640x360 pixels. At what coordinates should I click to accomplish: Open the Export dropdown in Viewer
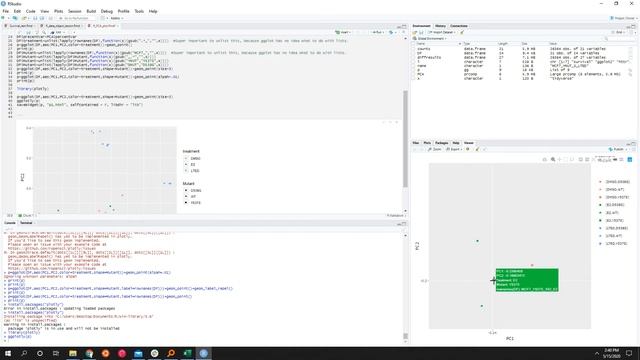pyautogui.click(x=453, y=149)
